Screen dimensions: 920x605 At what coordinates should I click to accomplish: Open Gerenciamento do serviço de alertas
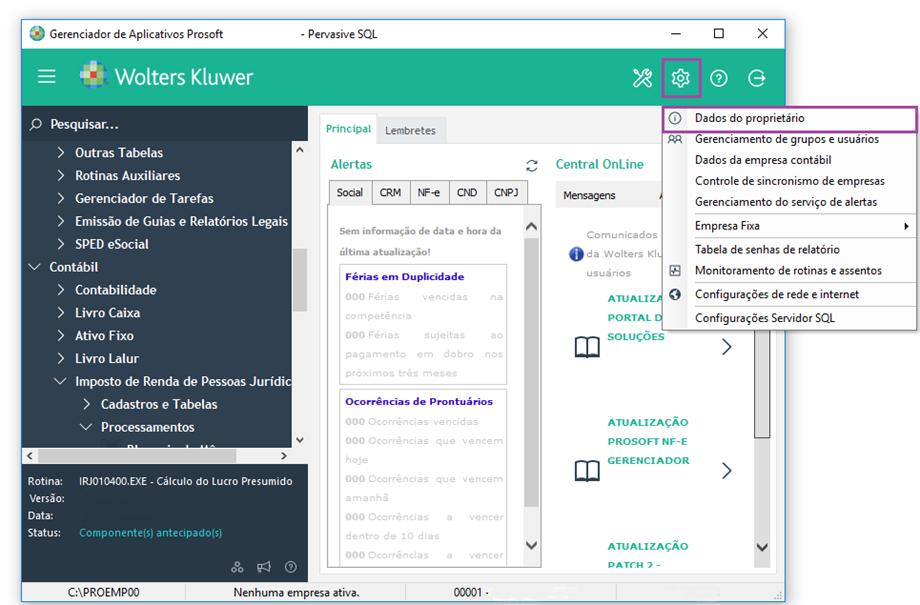[x=790, y=202]
